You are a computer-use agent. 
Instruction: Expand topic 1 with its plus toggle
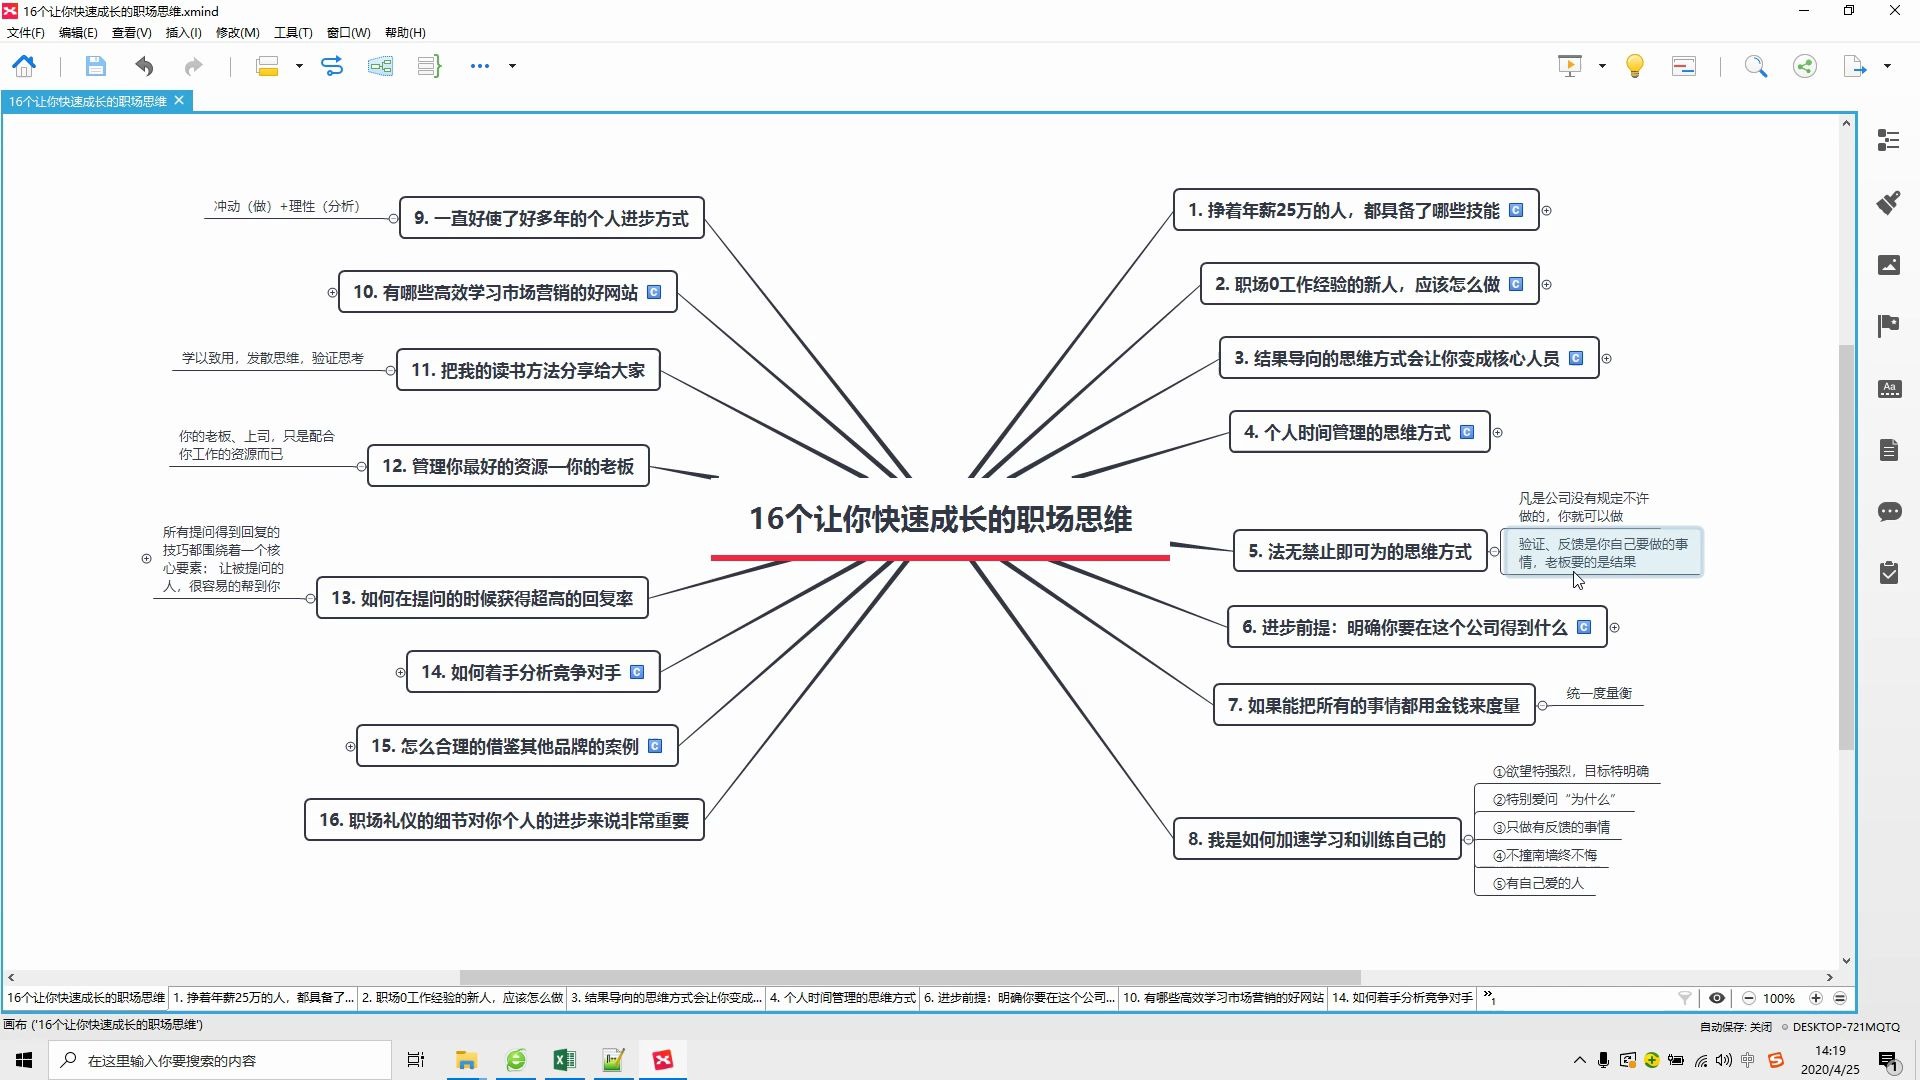click(1547, 211)
